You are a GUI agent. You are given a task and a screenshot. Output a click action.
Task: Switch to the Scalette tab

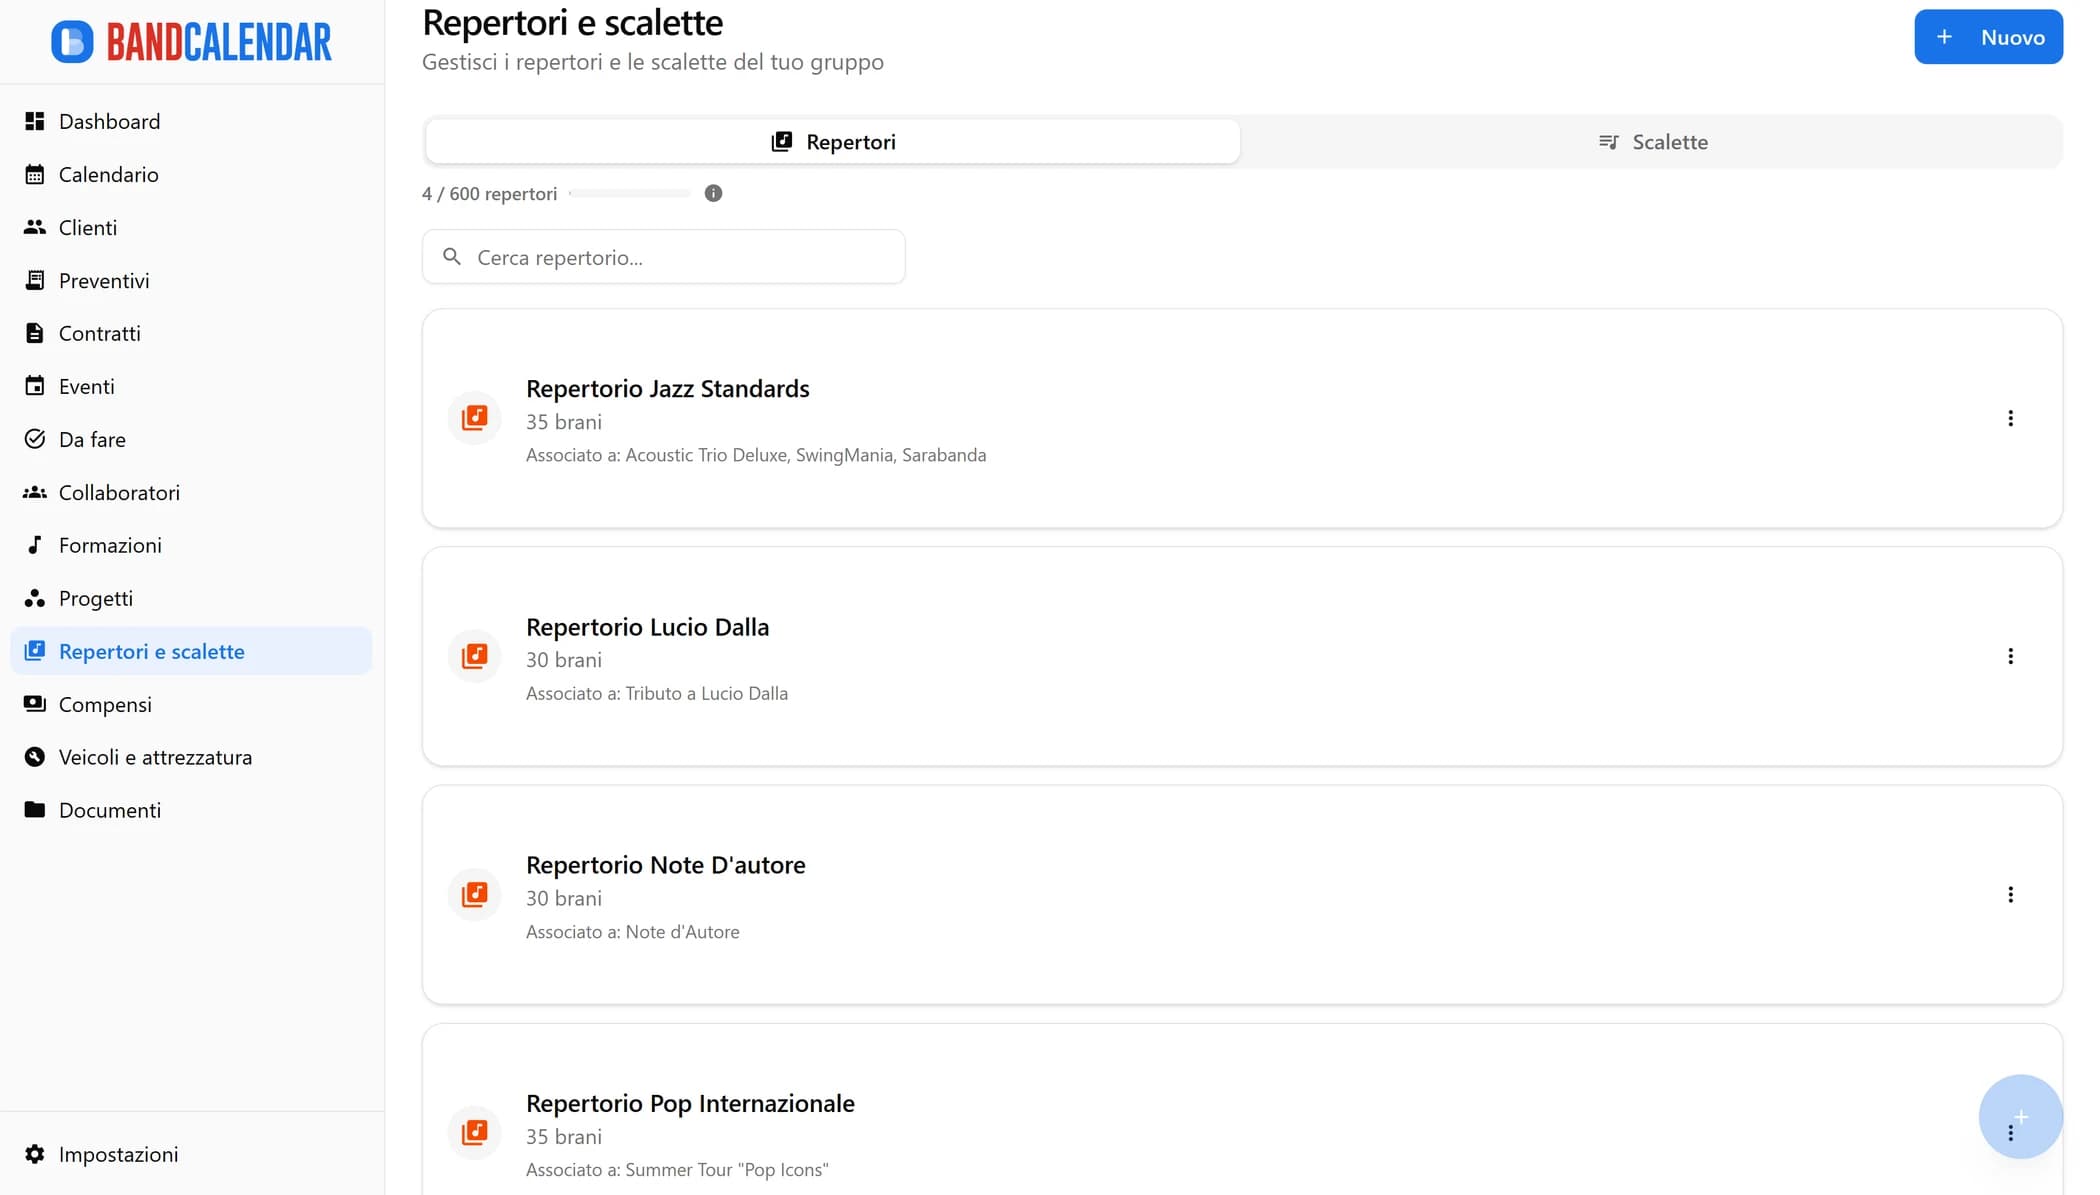tap(1651, 141)
